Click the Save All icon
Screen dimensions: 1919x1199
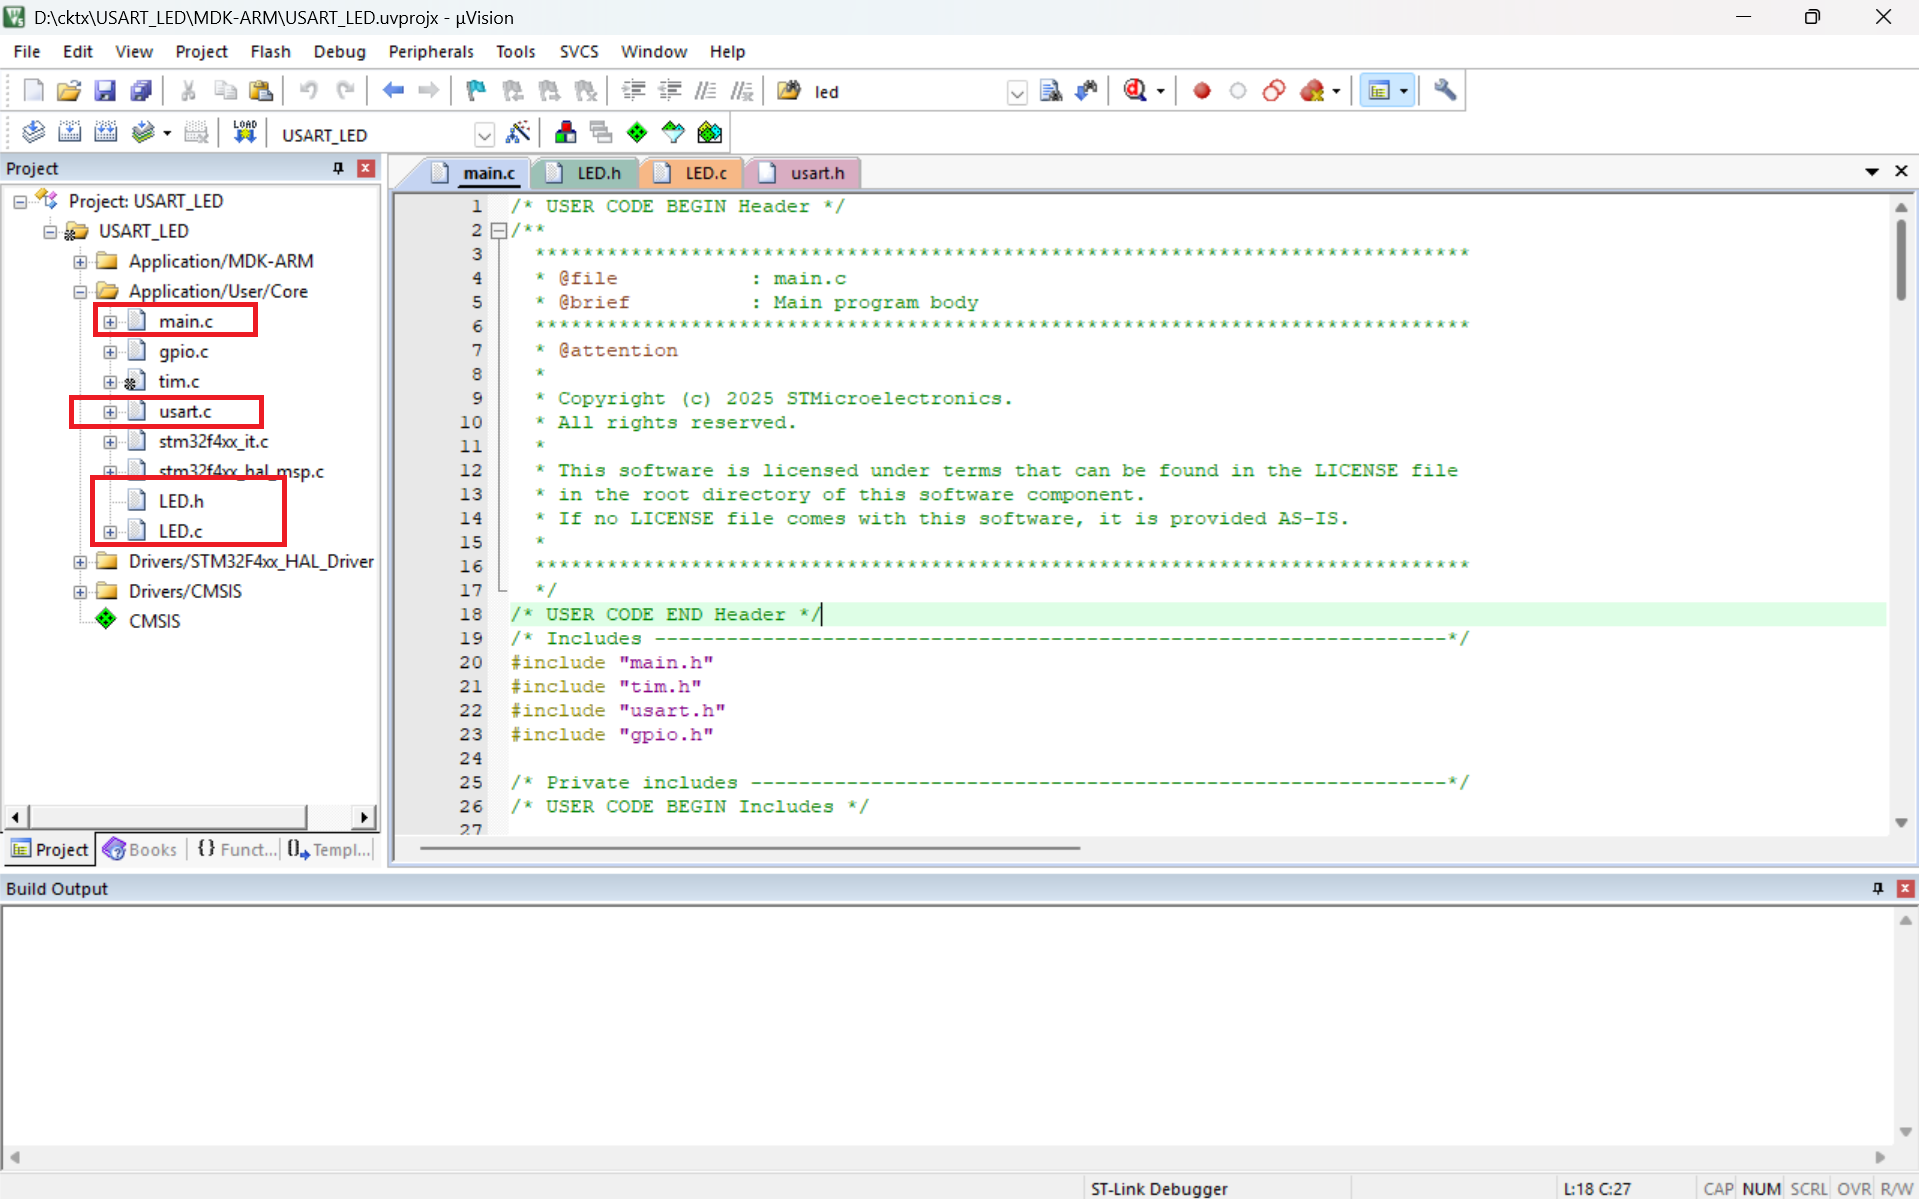(x=141, y=91)
